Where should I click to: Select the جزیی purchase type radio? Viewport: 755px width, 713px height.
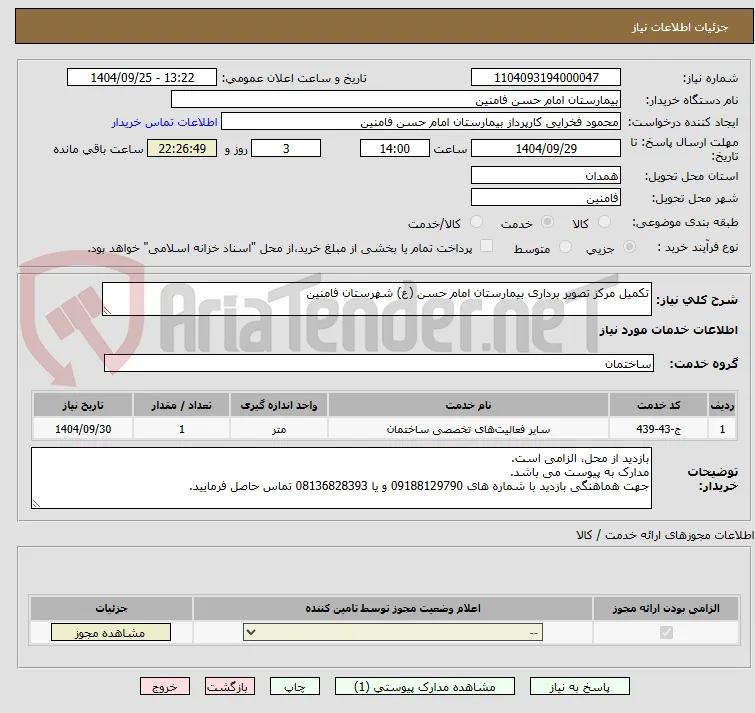click(629, 247)
